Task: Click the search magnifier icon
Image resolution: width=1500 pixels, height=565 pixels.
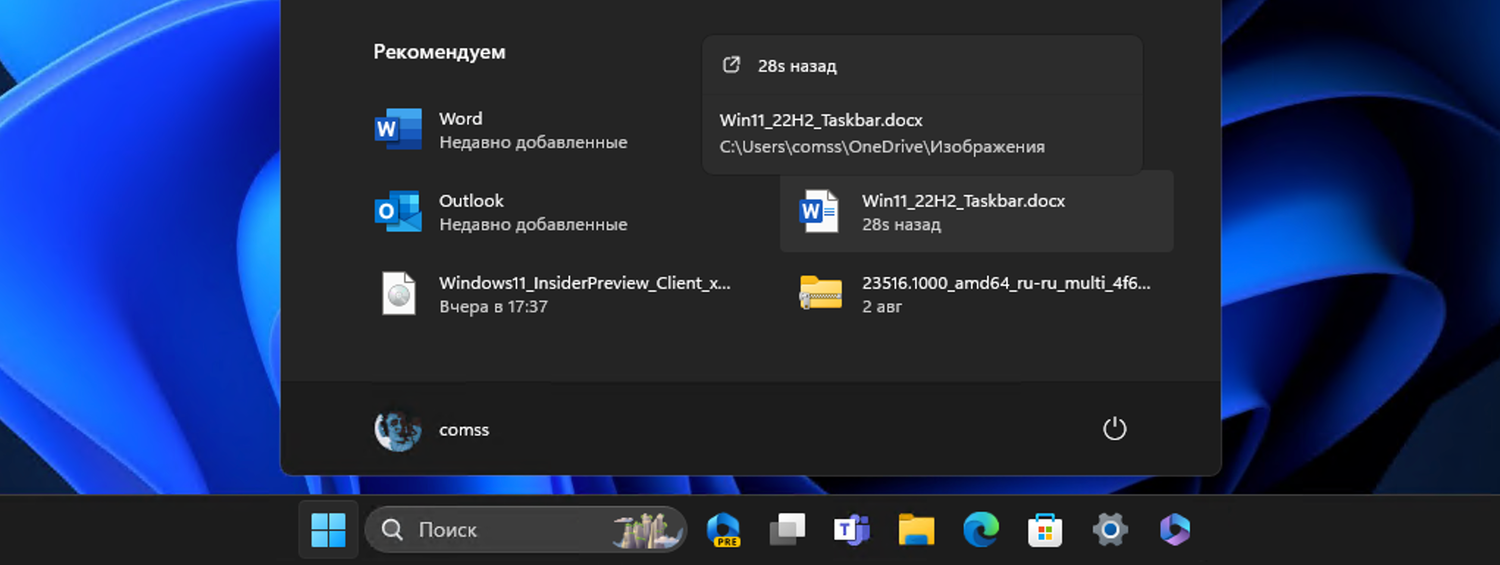Action: tap(393, 530)
